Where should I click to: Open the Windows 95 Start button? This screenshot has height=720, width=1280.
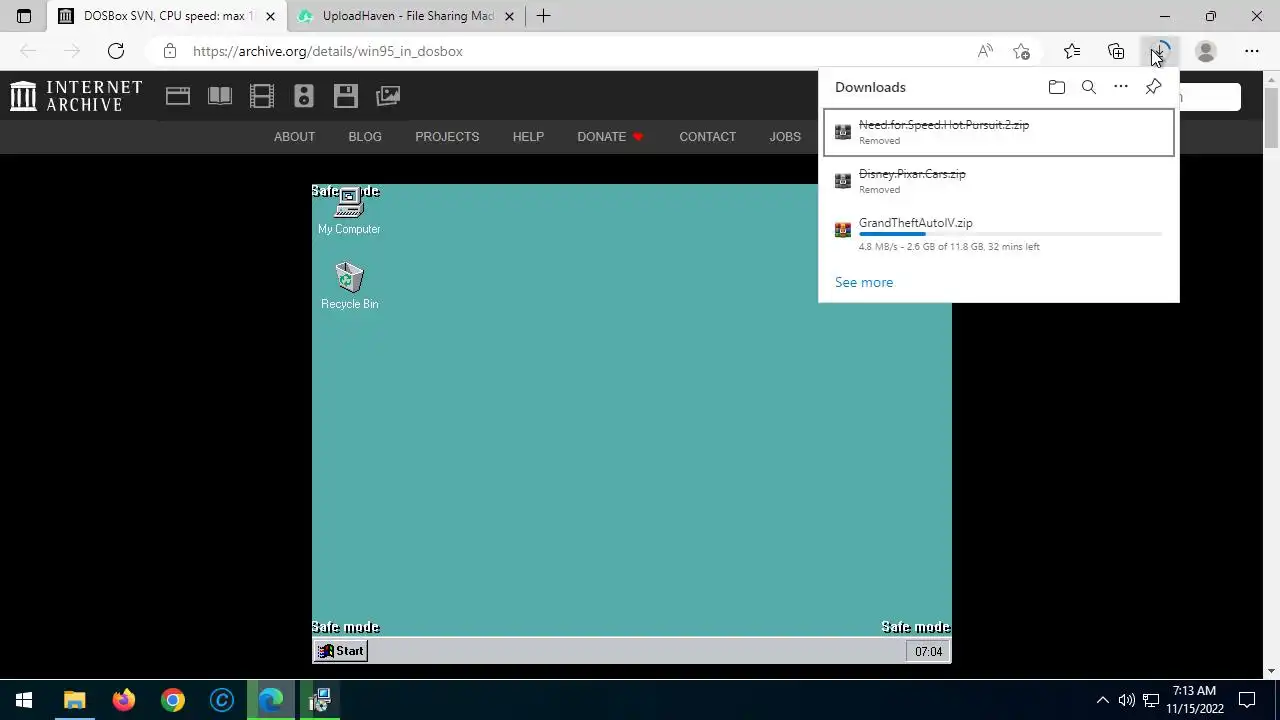click(x=341, y=651)
